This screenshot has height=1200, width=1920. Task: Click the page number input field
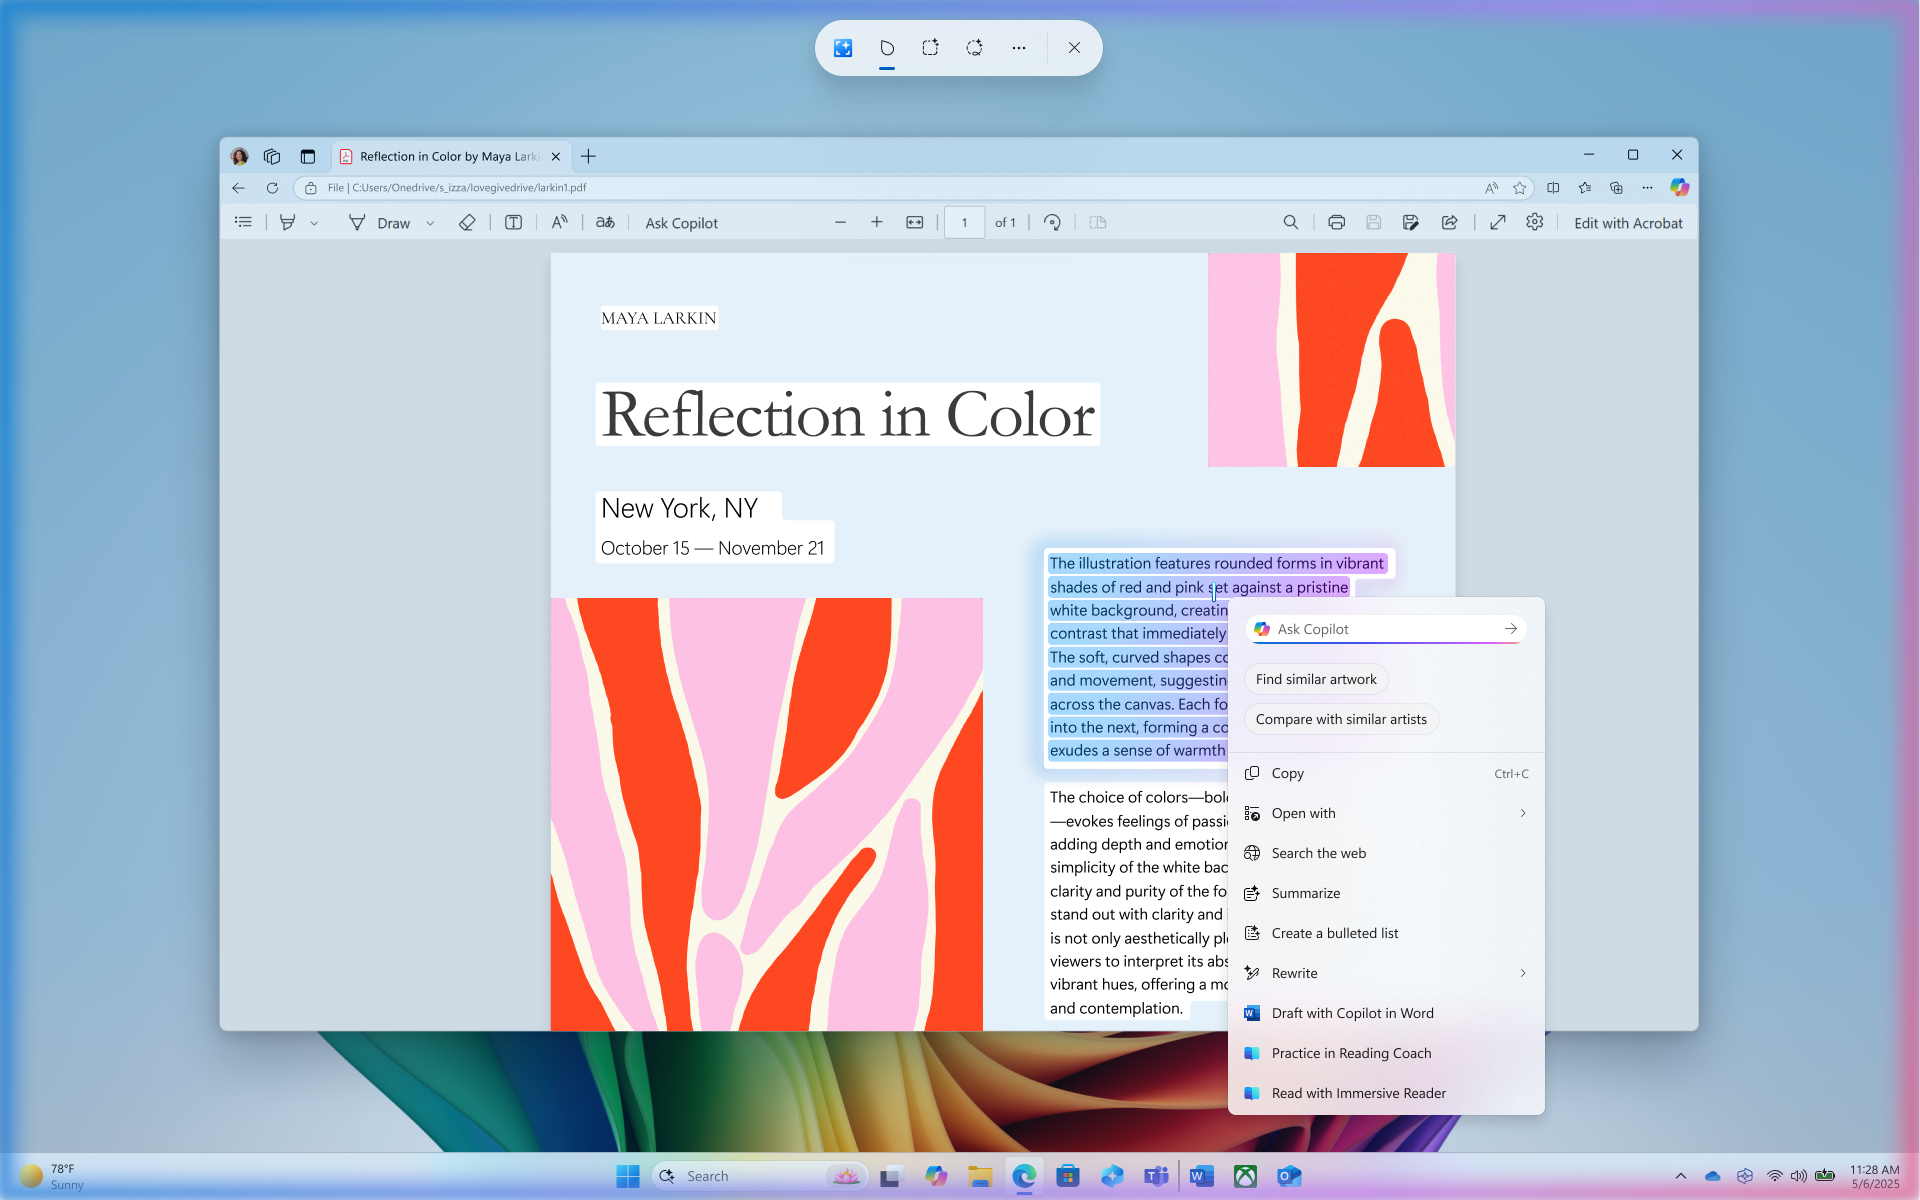pos(964,222)
